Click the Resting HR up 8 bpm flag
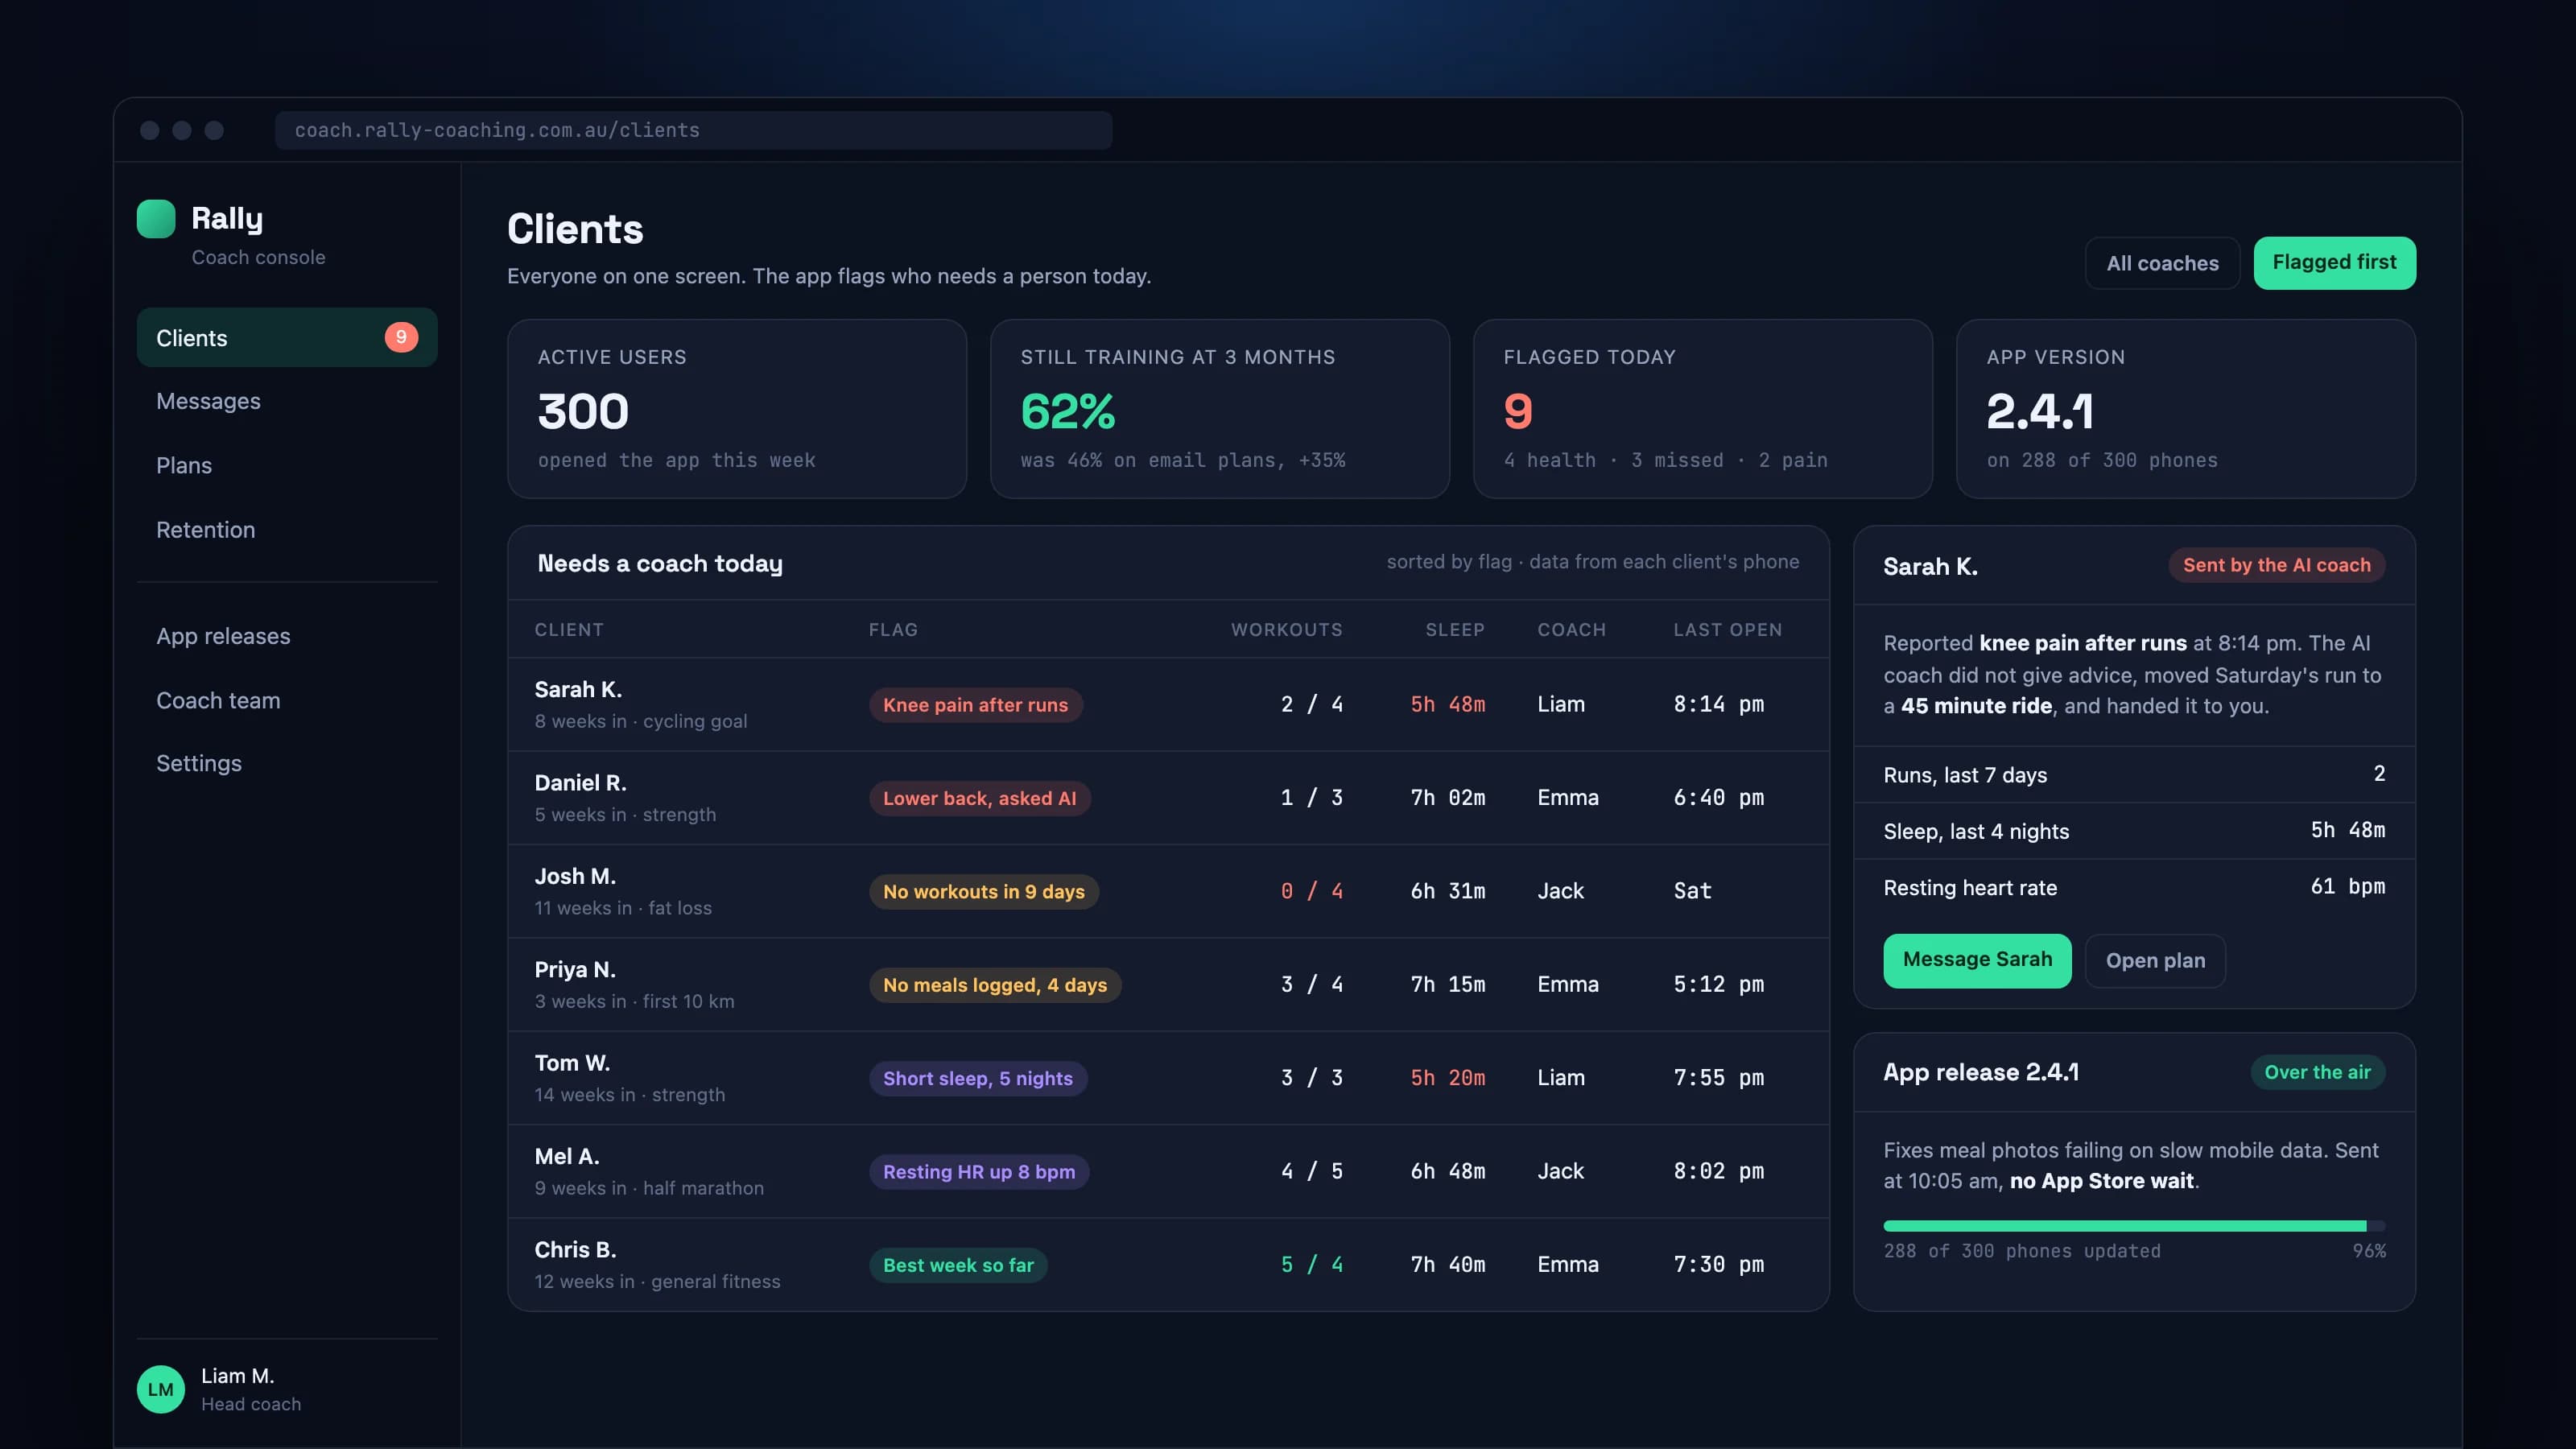This screenshot has height=1449, width=2576. 978,1171
